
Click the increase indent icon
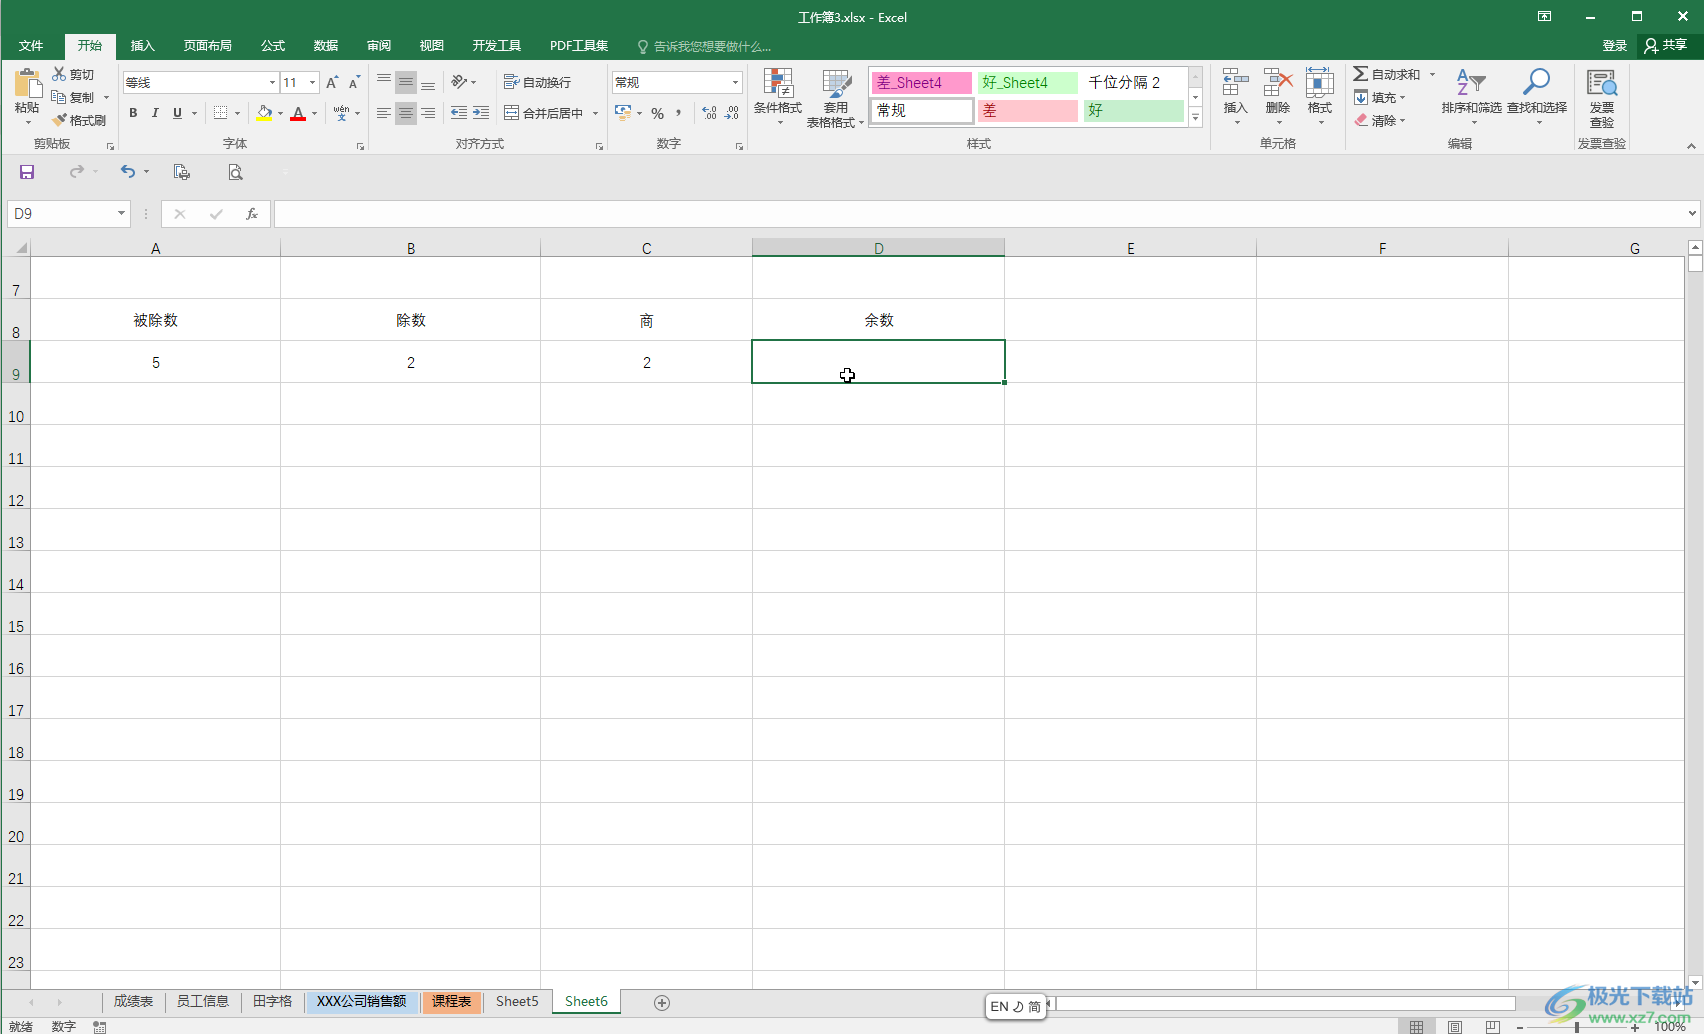(x=481, y=113)
